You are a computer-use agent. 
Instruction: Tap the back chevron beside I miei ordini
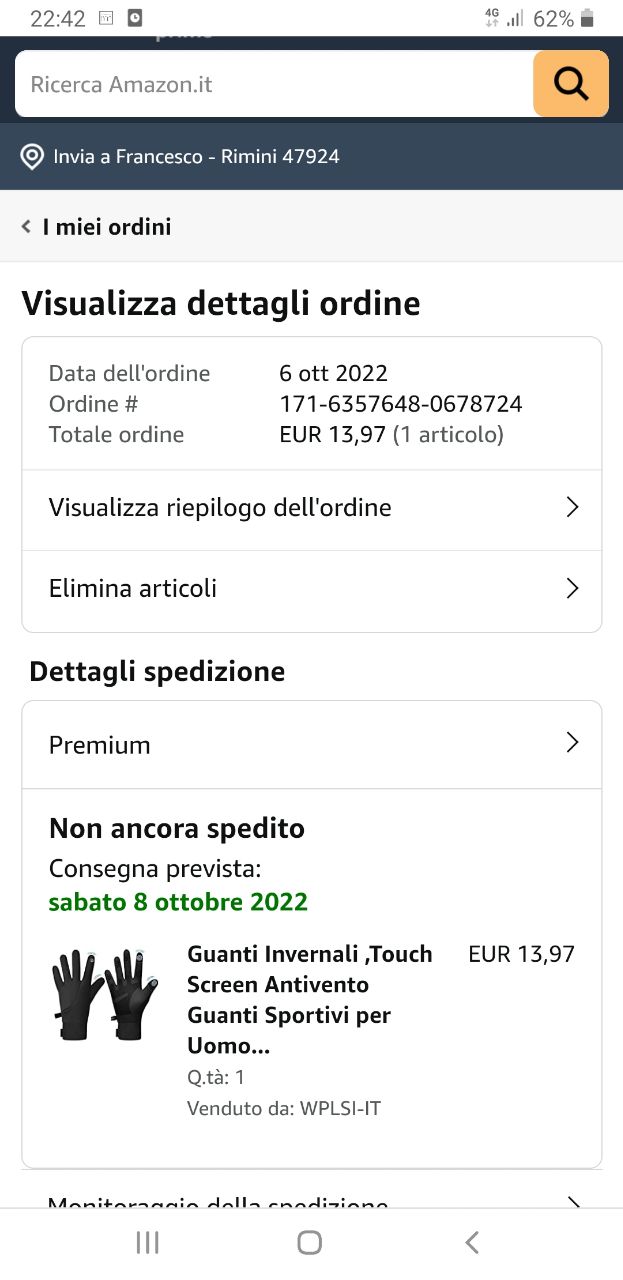[x=27, y=227]
